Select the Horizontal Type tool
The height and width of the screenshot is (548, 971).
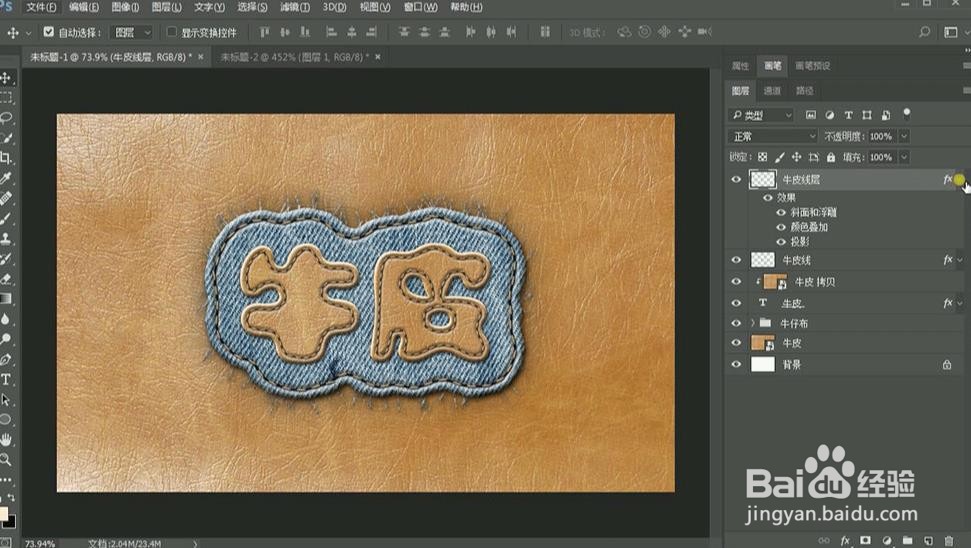(x=6, y=380)
